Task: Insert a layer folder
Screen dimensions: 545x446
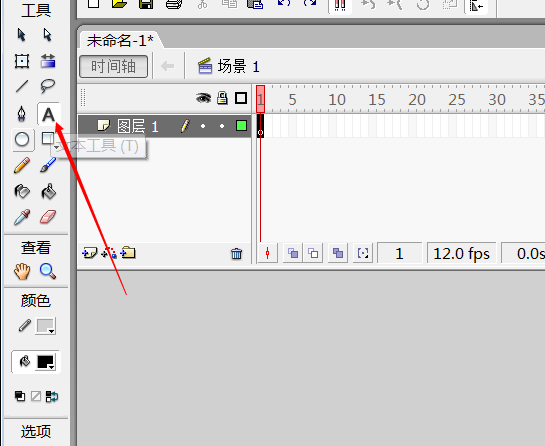Action: 128,253
